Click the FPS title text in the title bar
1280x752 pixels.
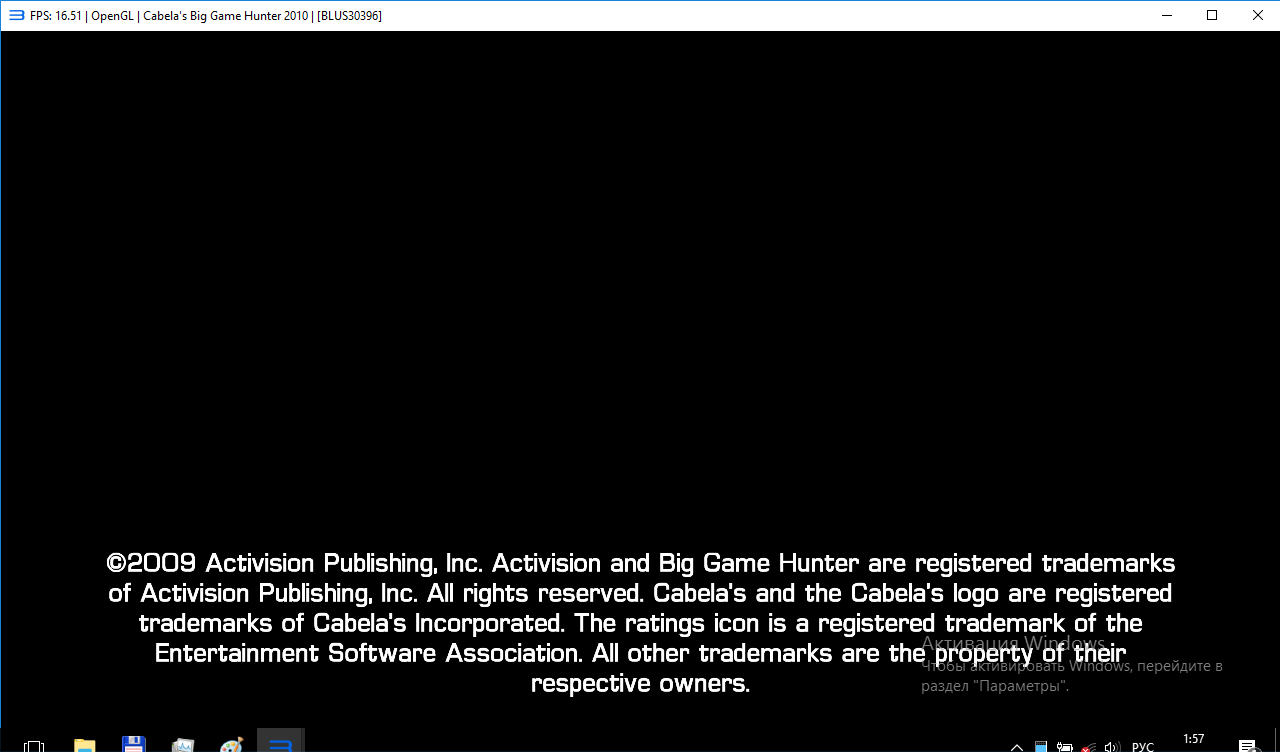coord(206,16)
